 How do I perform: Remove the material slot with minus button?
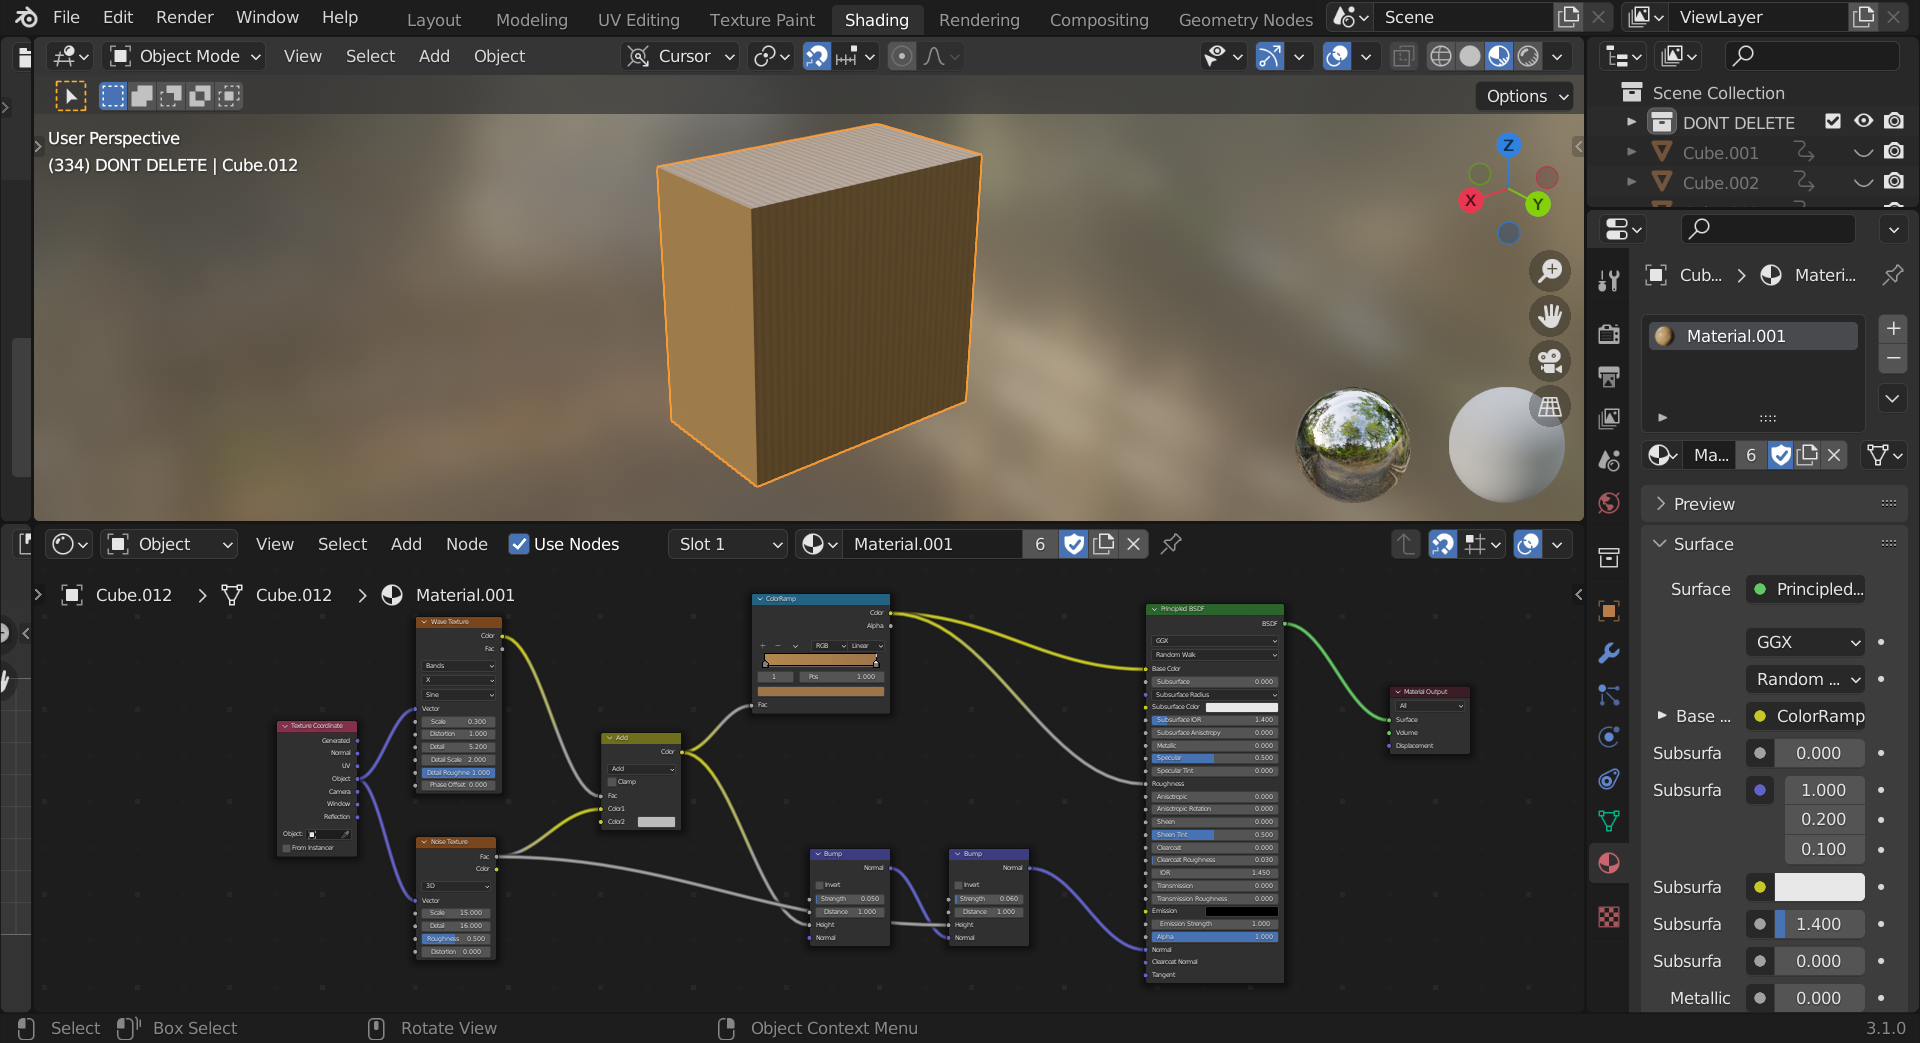1893,358
